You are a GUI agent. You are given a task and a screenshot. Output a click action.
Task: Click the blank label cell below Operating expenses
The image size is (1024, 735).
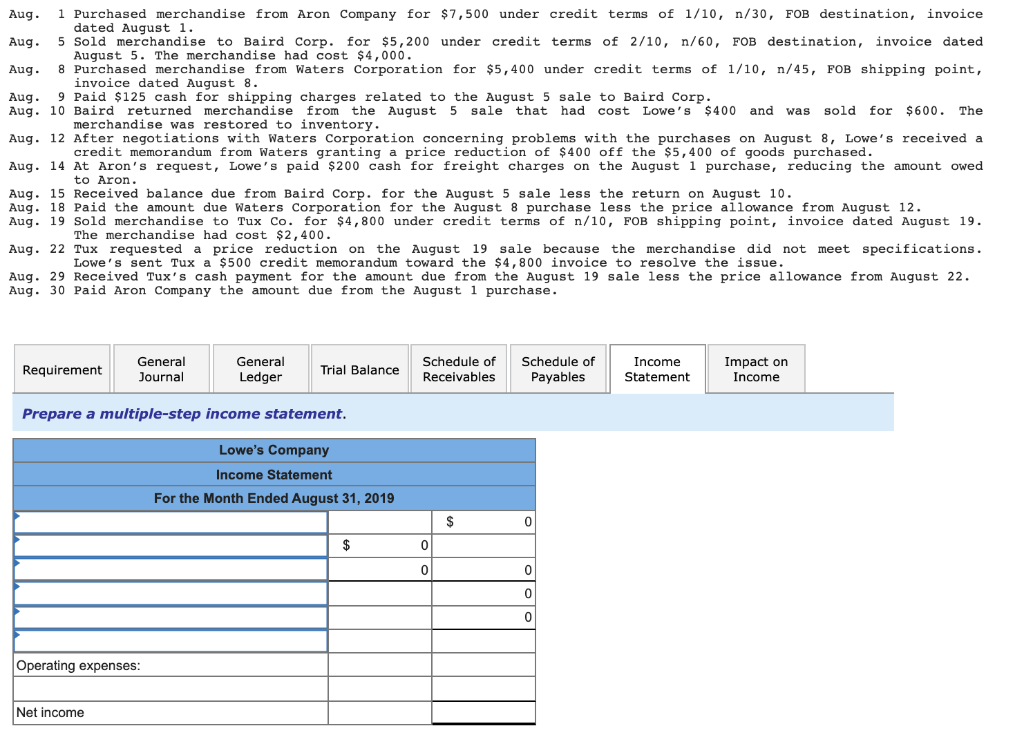click(171, 689)
